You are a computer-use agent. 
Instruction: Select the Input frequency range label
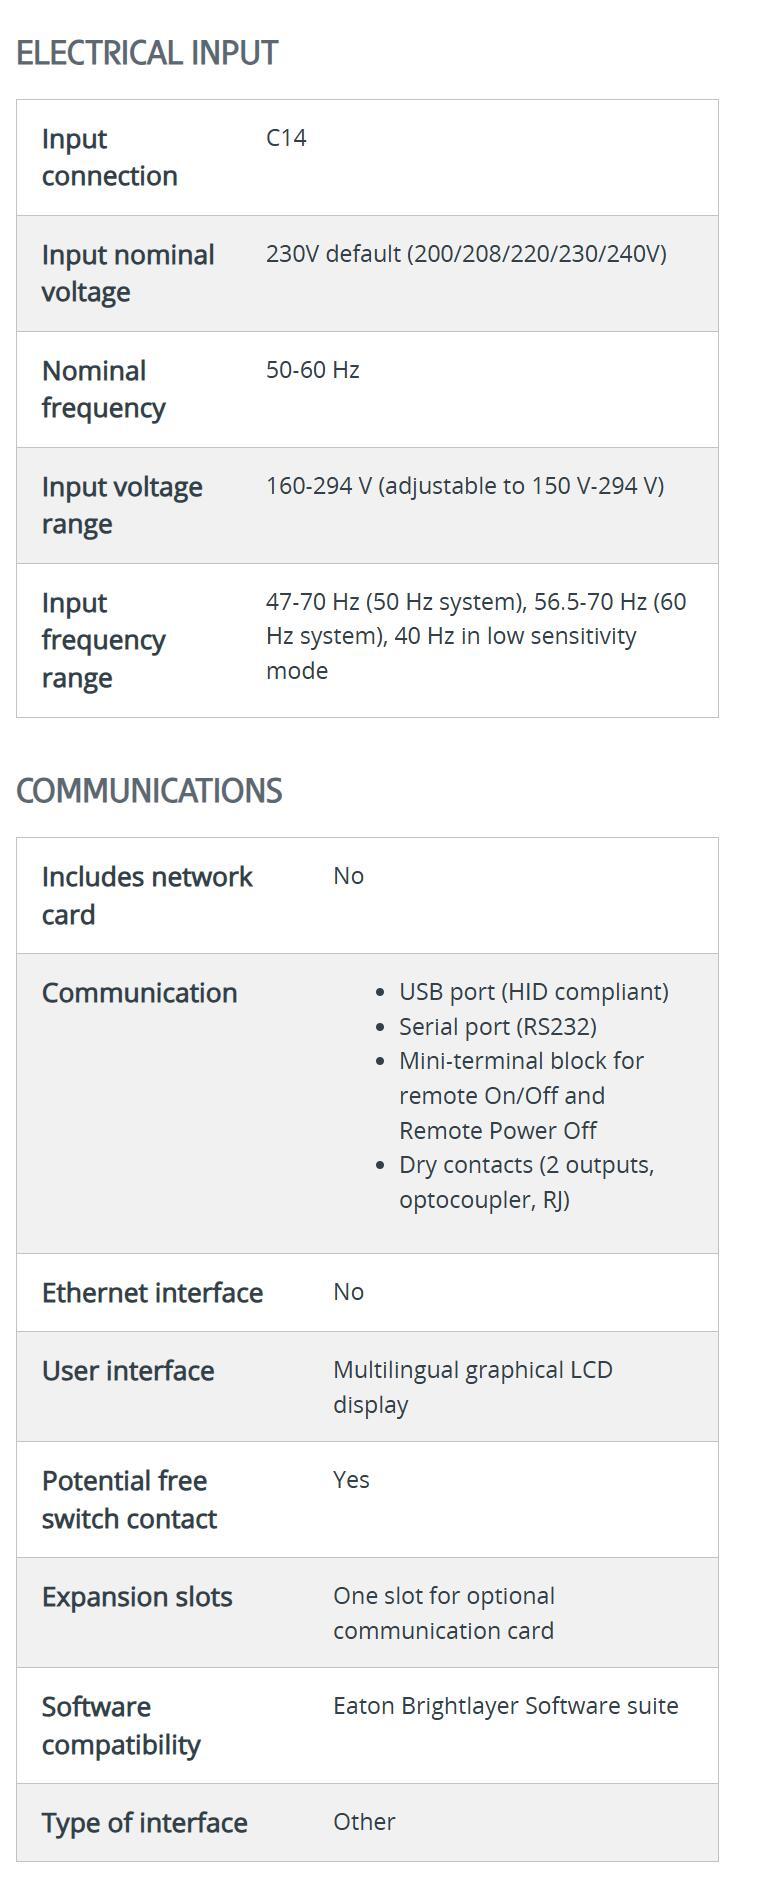pyautogui.click(x=103, y=640)
